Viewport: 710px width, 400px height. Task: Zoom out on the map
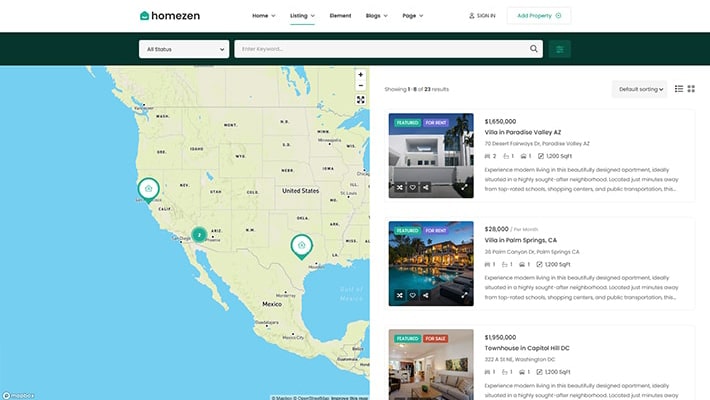tap(361, 87)
